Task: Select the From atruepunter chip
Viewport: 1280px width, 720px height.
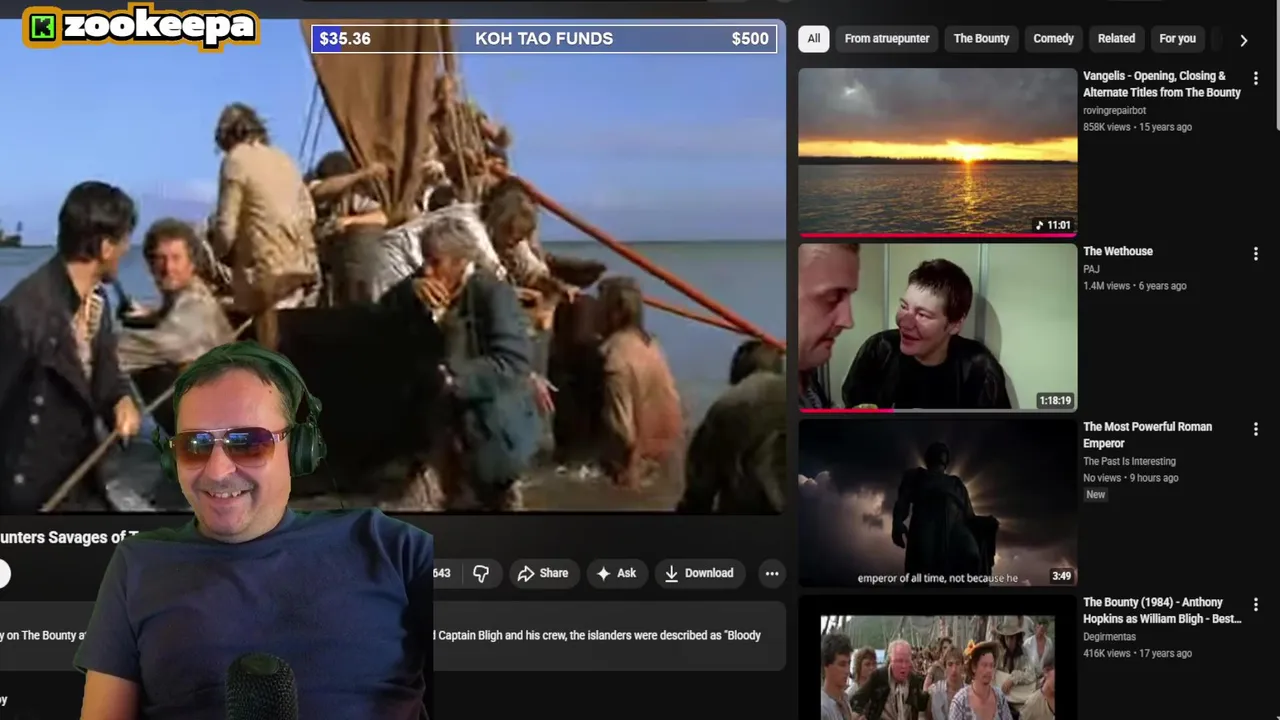Action: click(887, 39)
